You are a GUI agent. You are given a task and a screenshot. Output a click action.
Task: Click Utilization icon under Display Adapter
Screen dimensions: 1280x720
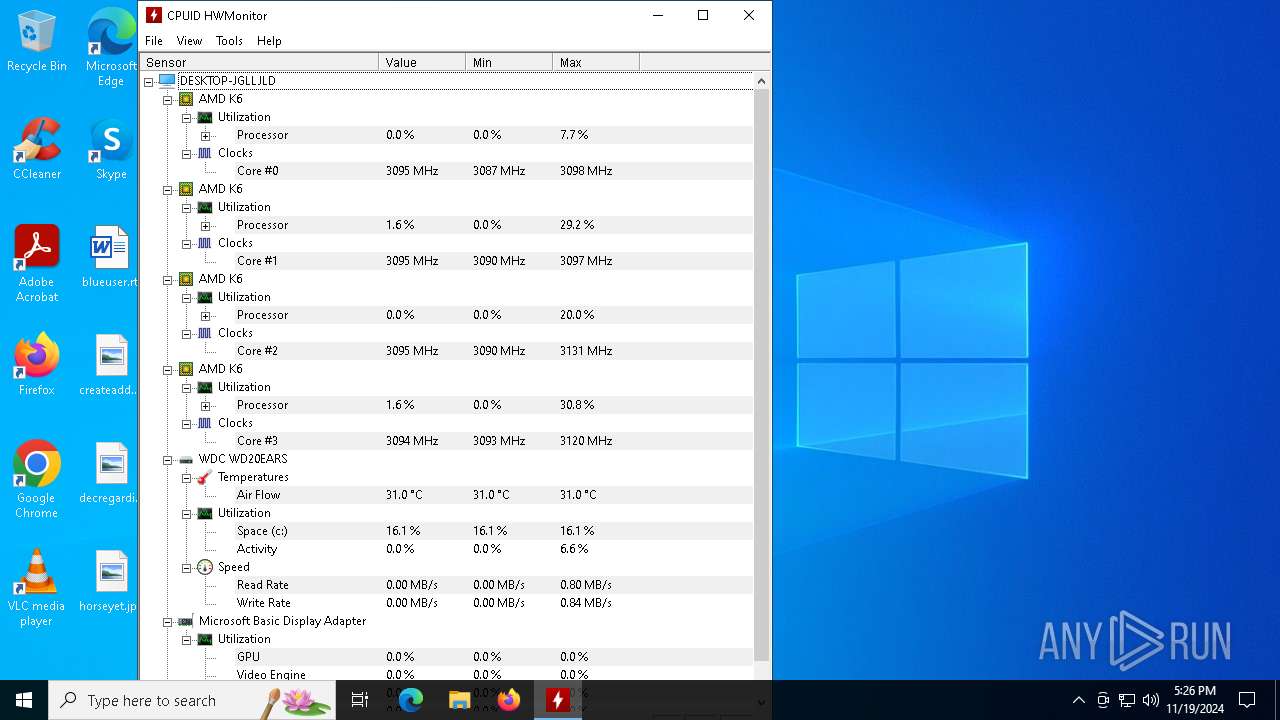point(205,639)
